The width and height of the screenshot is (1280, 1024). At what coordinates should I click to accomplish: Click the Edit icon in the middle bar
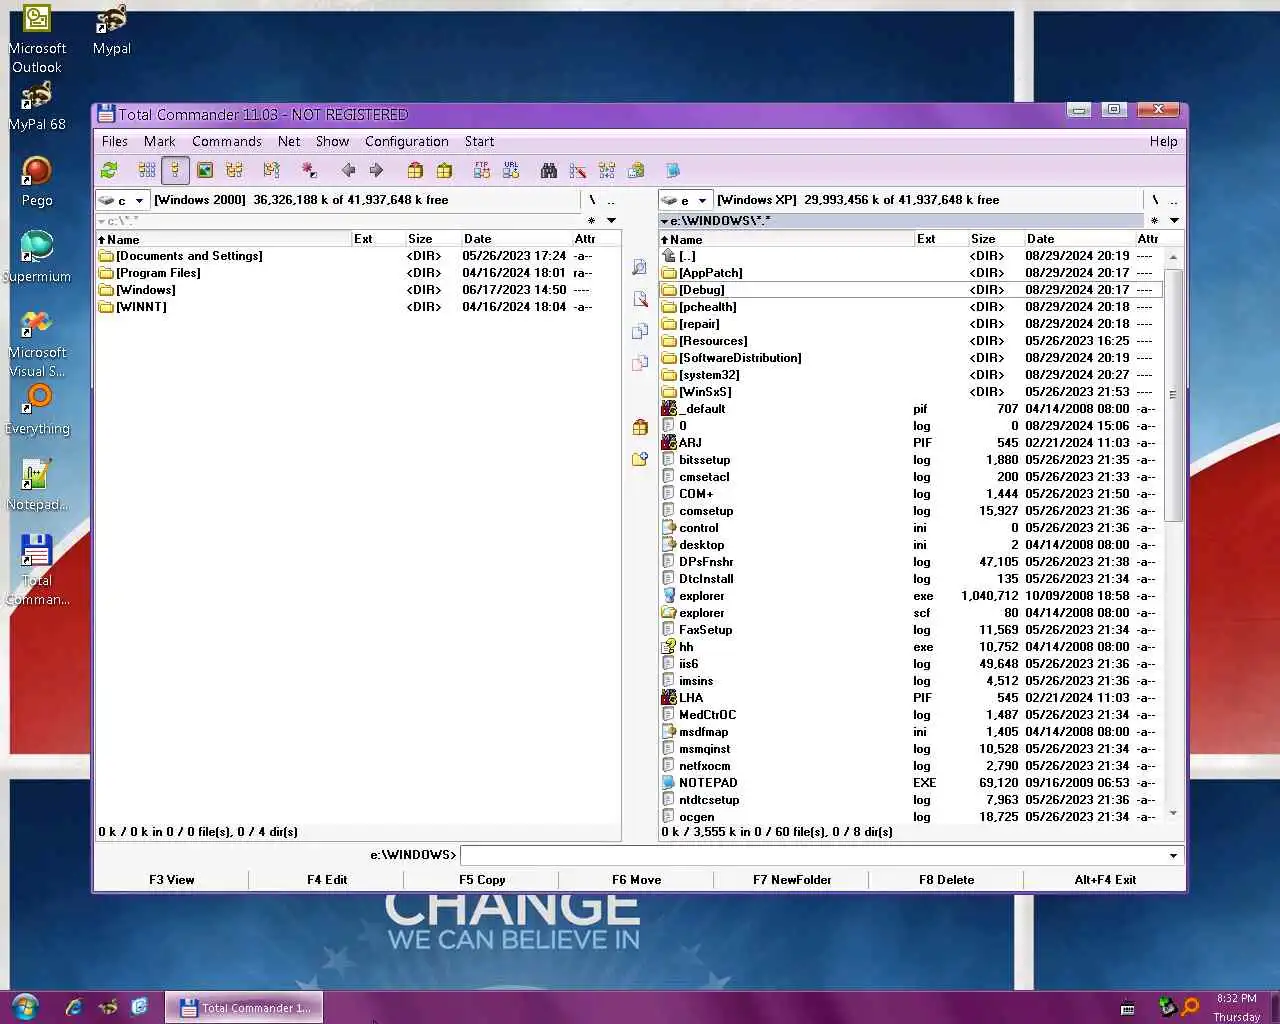(640, 299)
